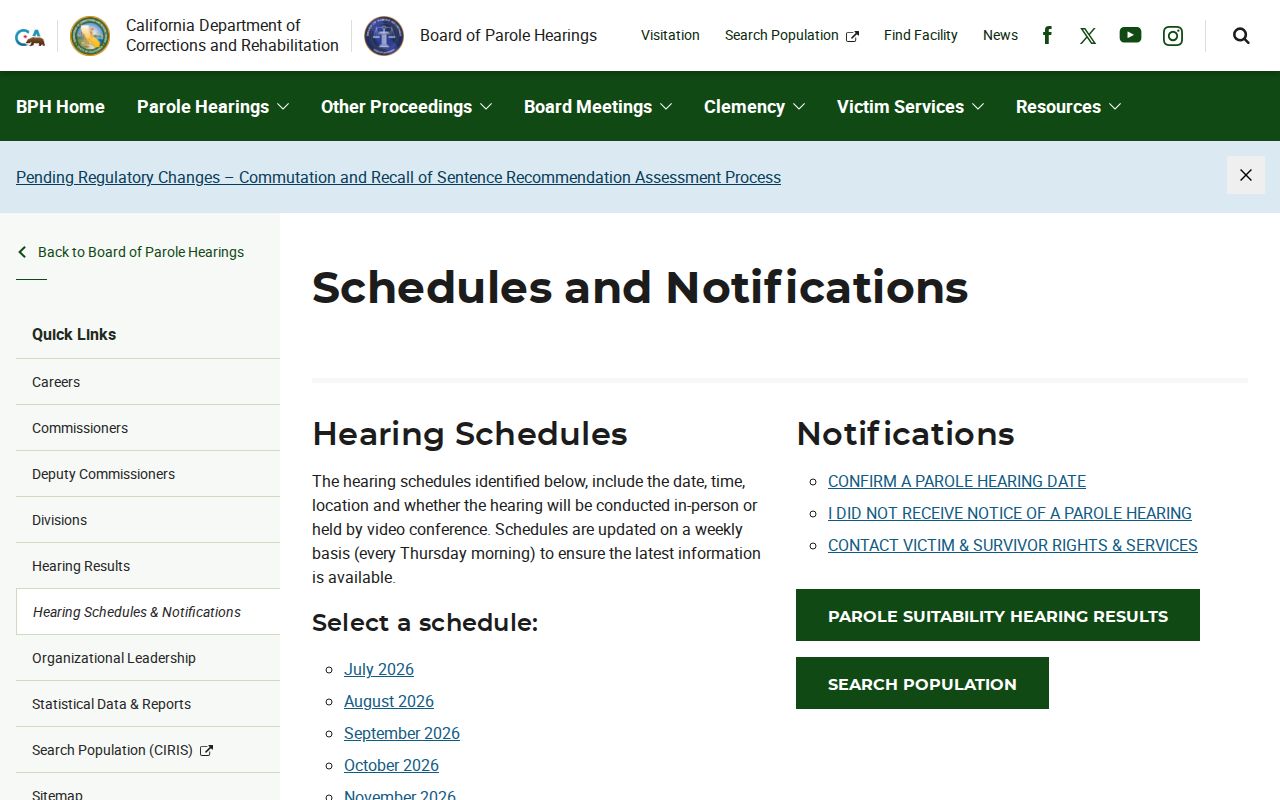Dismiss the pending regulatory changes banner

1246,175
